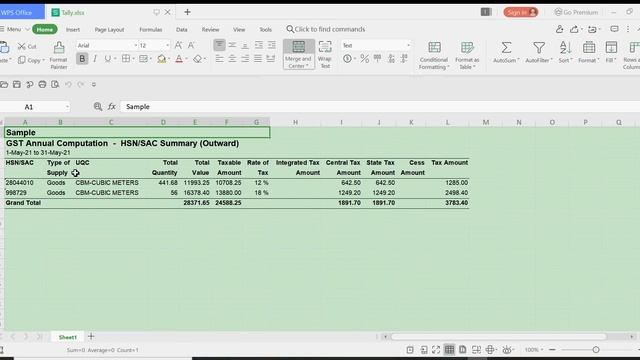Toggle Wrap Text
Image resolution: width=640 pixels, height=360 pixels.
coord(325,54)
